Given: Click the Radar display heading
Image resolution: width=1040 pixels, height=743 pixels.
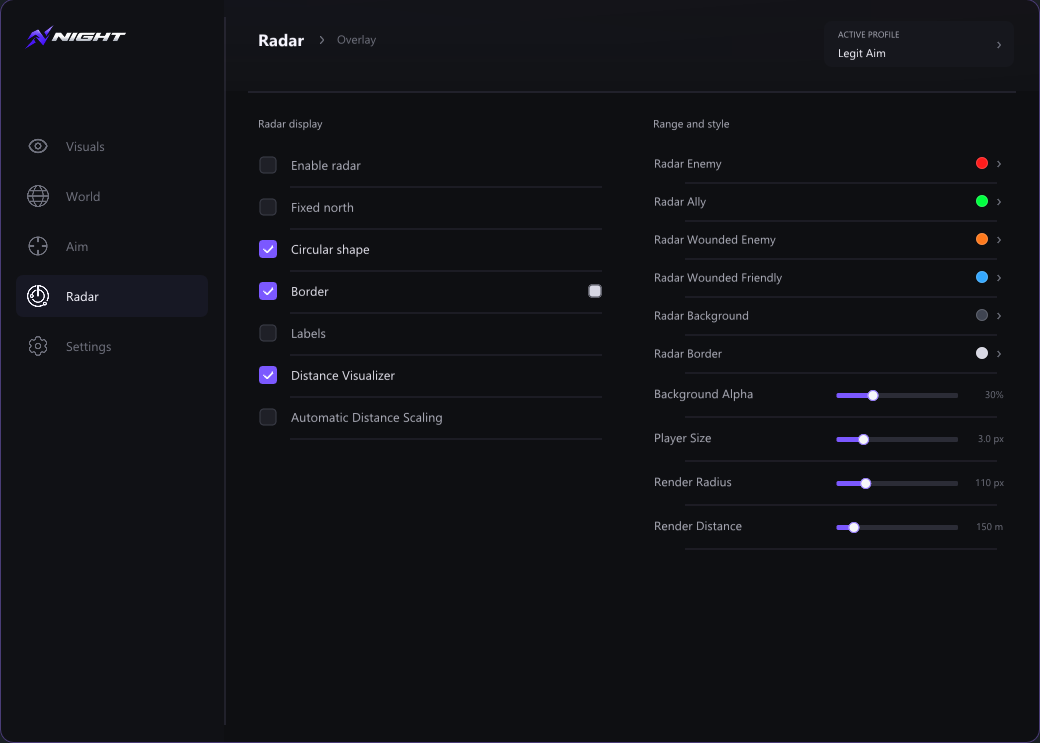Looking at the screenshot, I should pos(290,124).
